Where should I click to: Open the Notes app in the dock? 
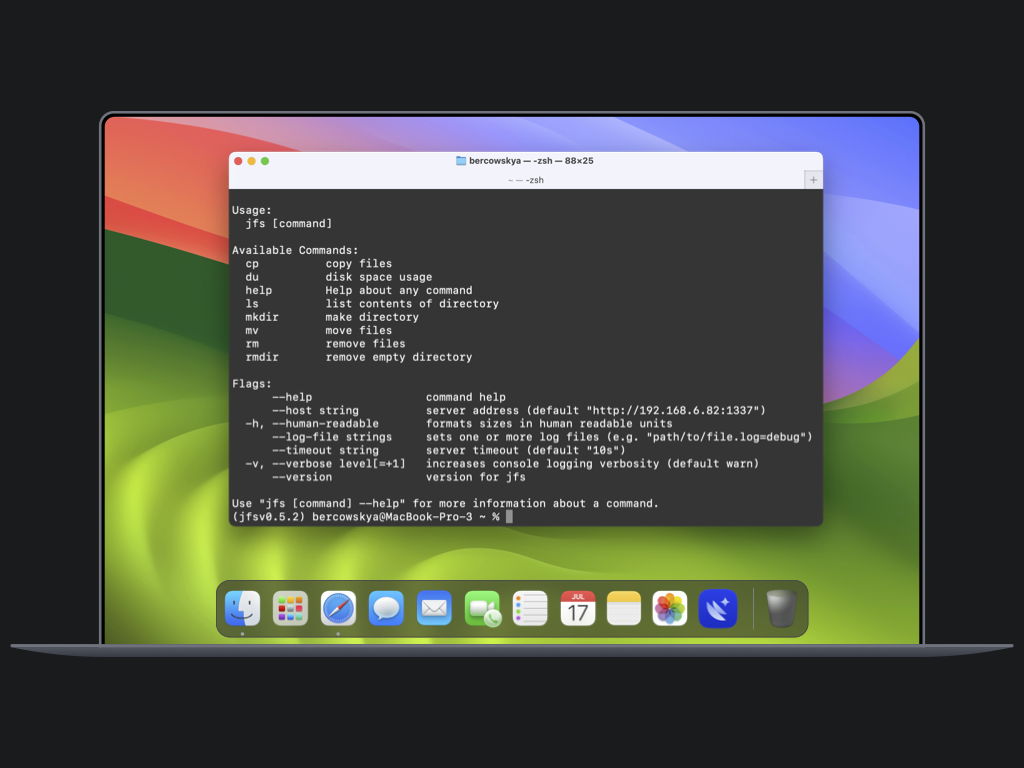click(624, 608)
